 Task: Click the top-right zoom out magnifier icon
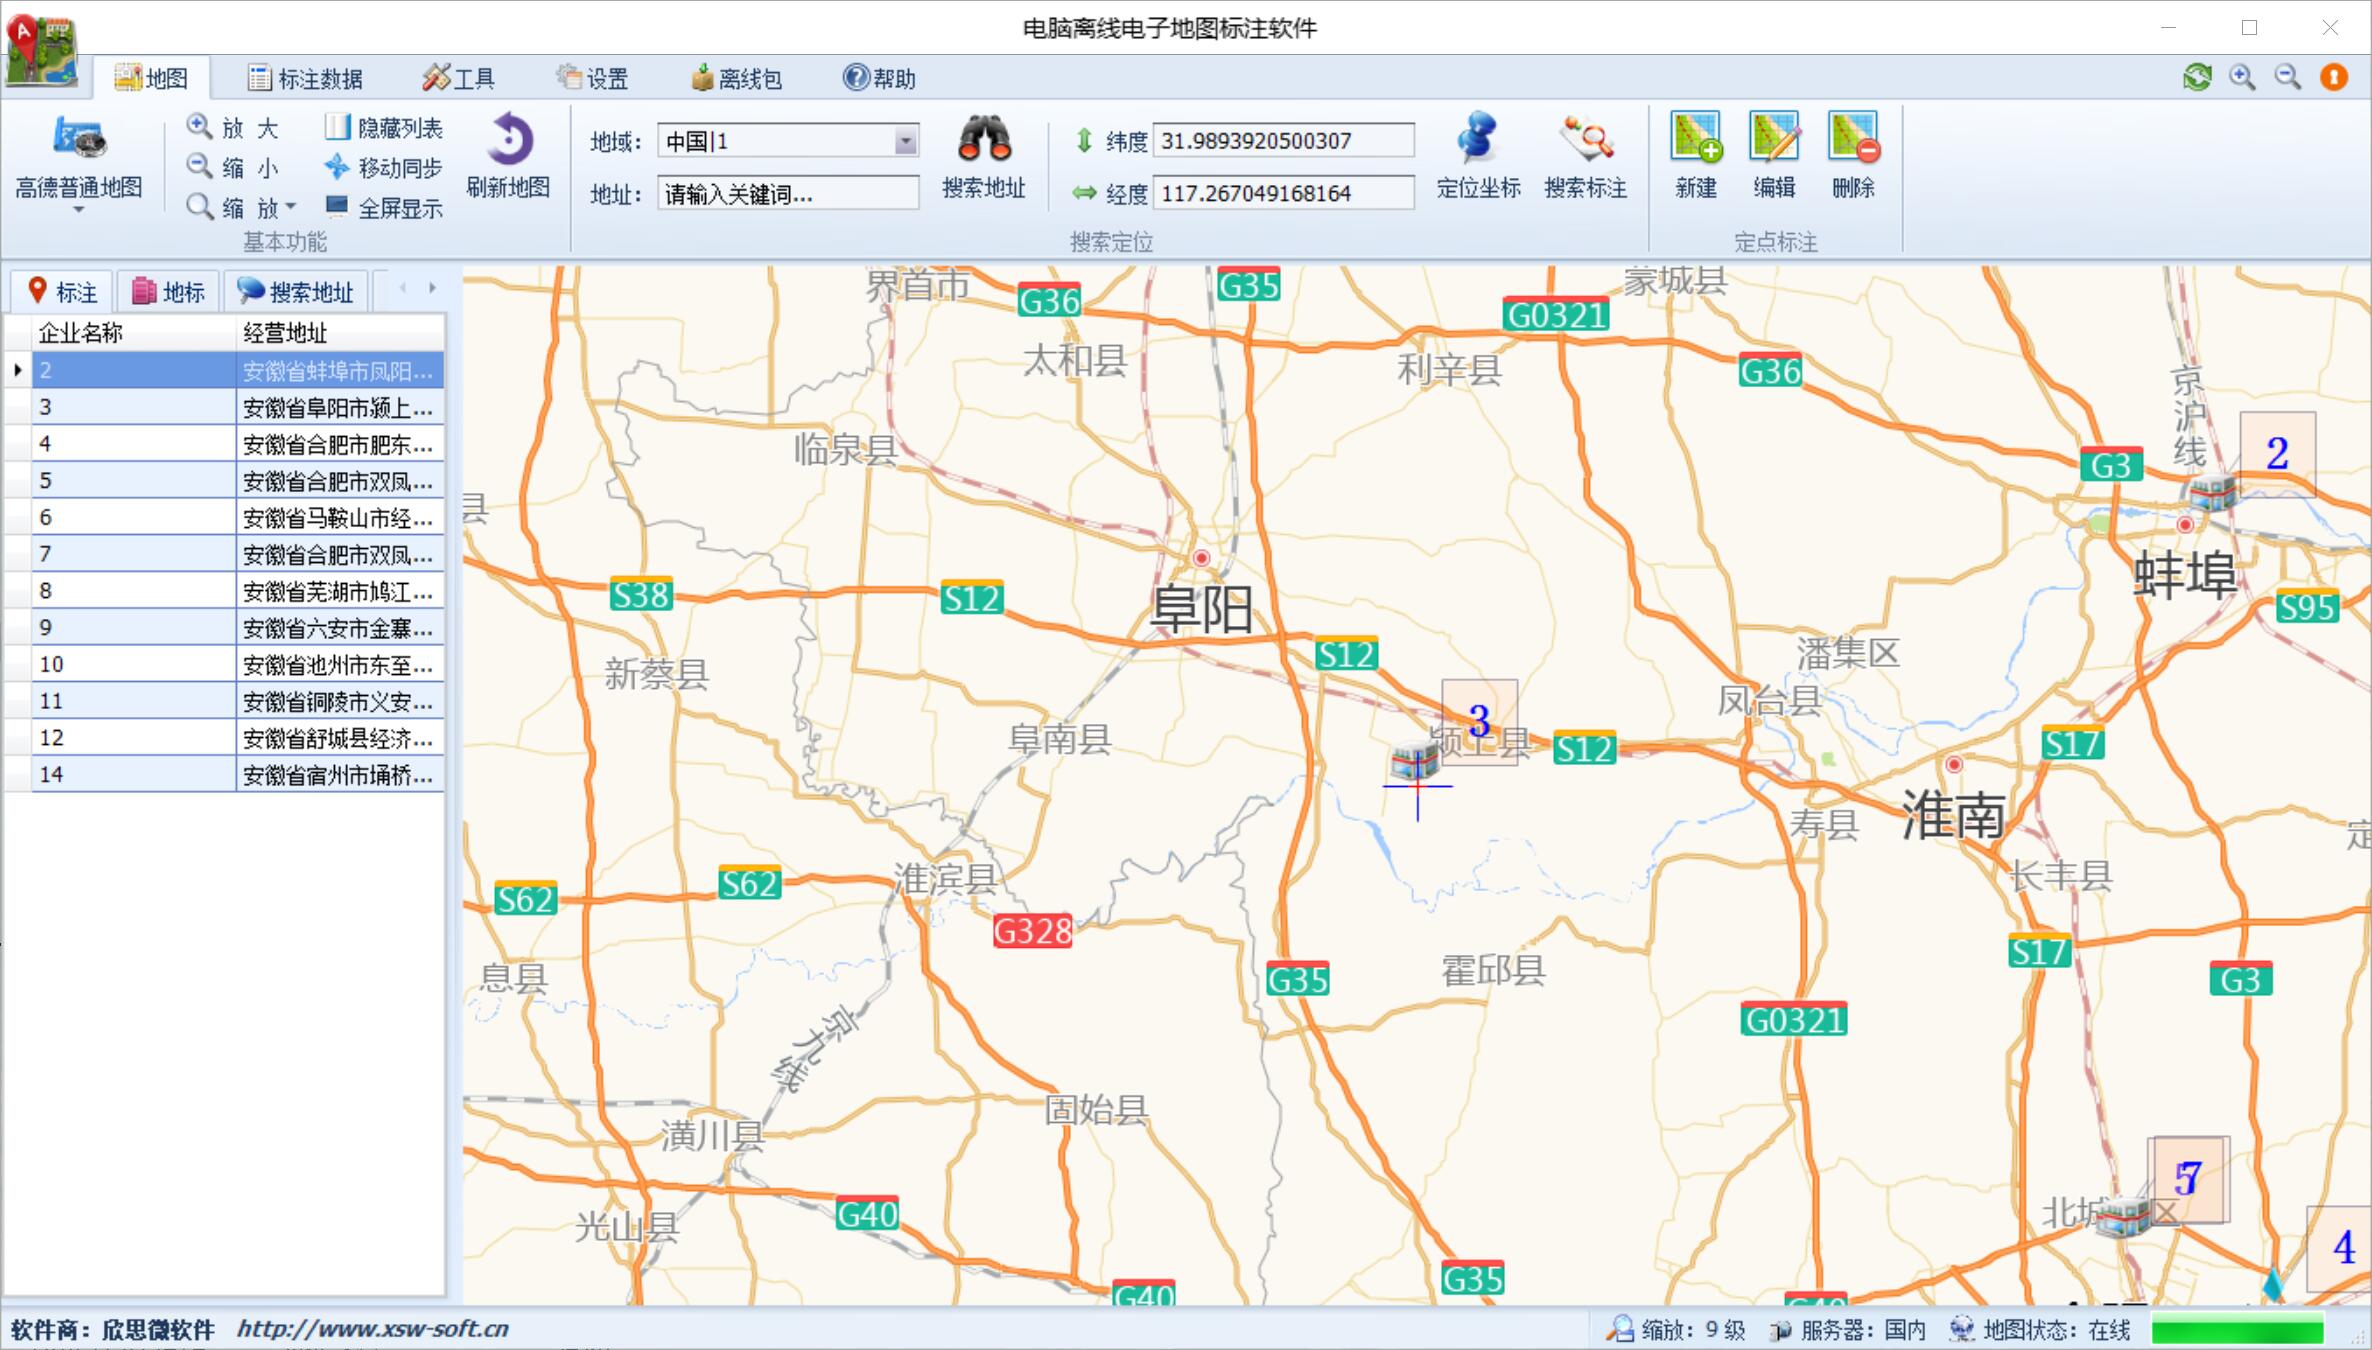point(2288,77)
